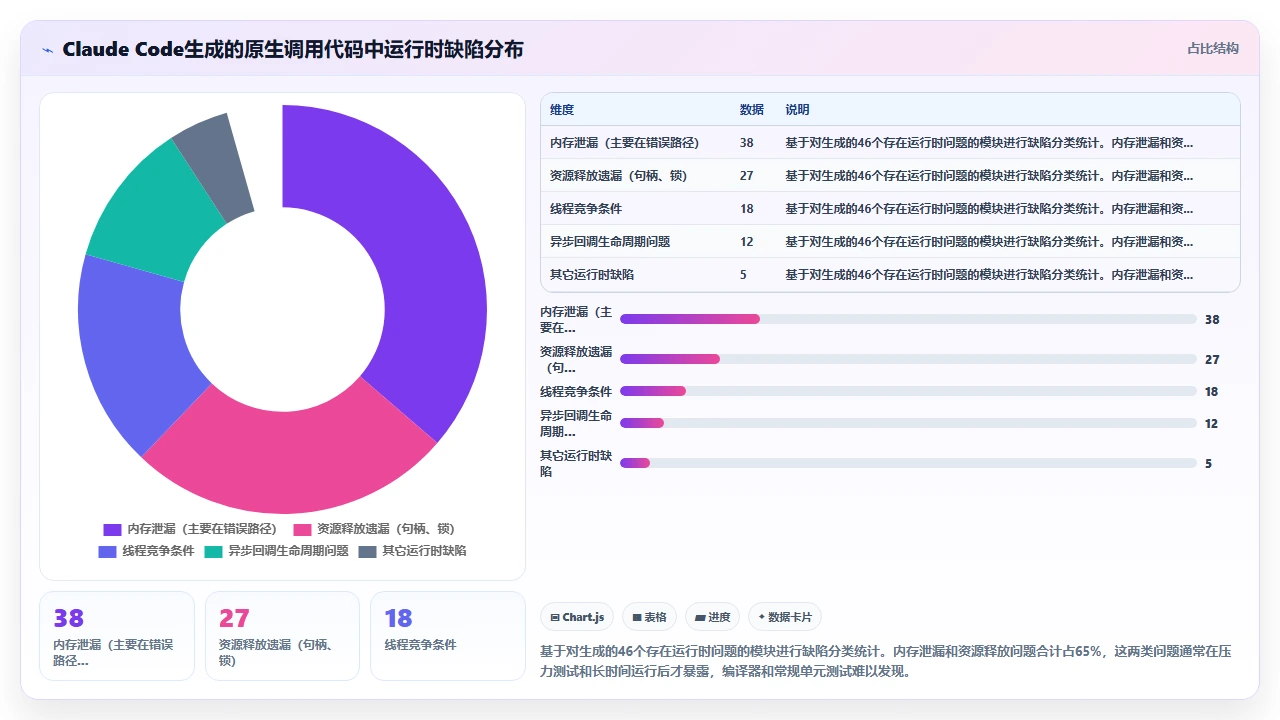
Task: Click value 27 in the table
Action: click(x=747, y=175)
